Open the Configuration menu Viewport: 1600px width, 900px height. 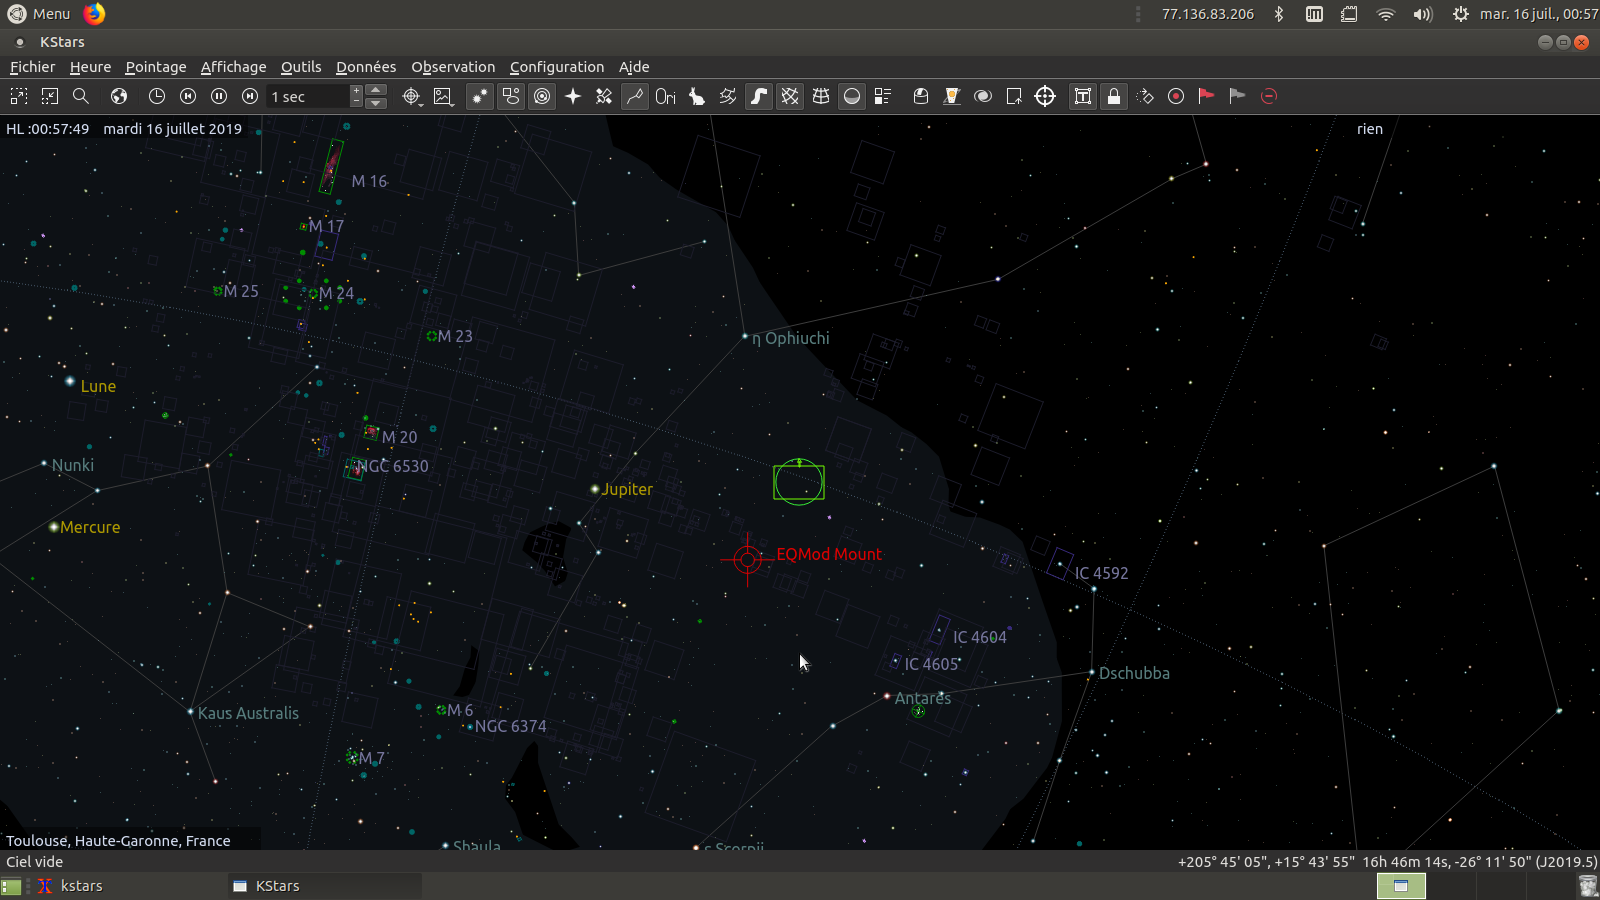(557, 67)
